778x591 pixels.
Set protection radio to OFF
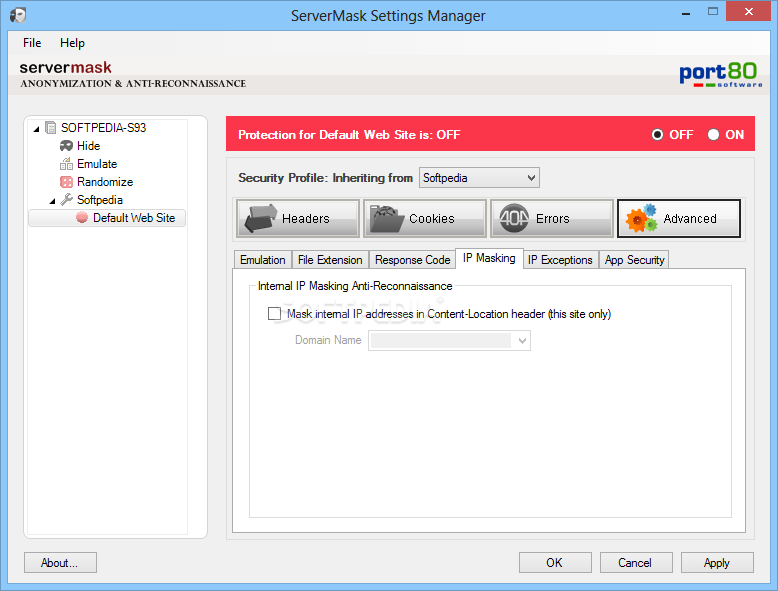[x=657, y=134]
